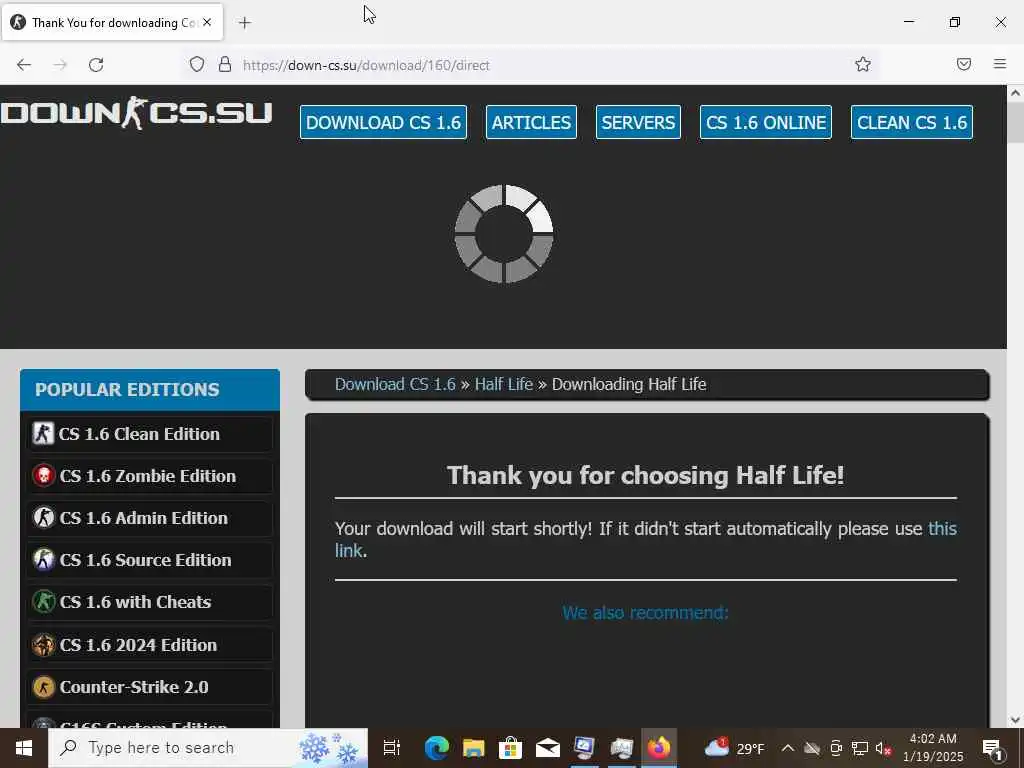
Task: Click the taskbar search box
Action: tap(208, 748)
